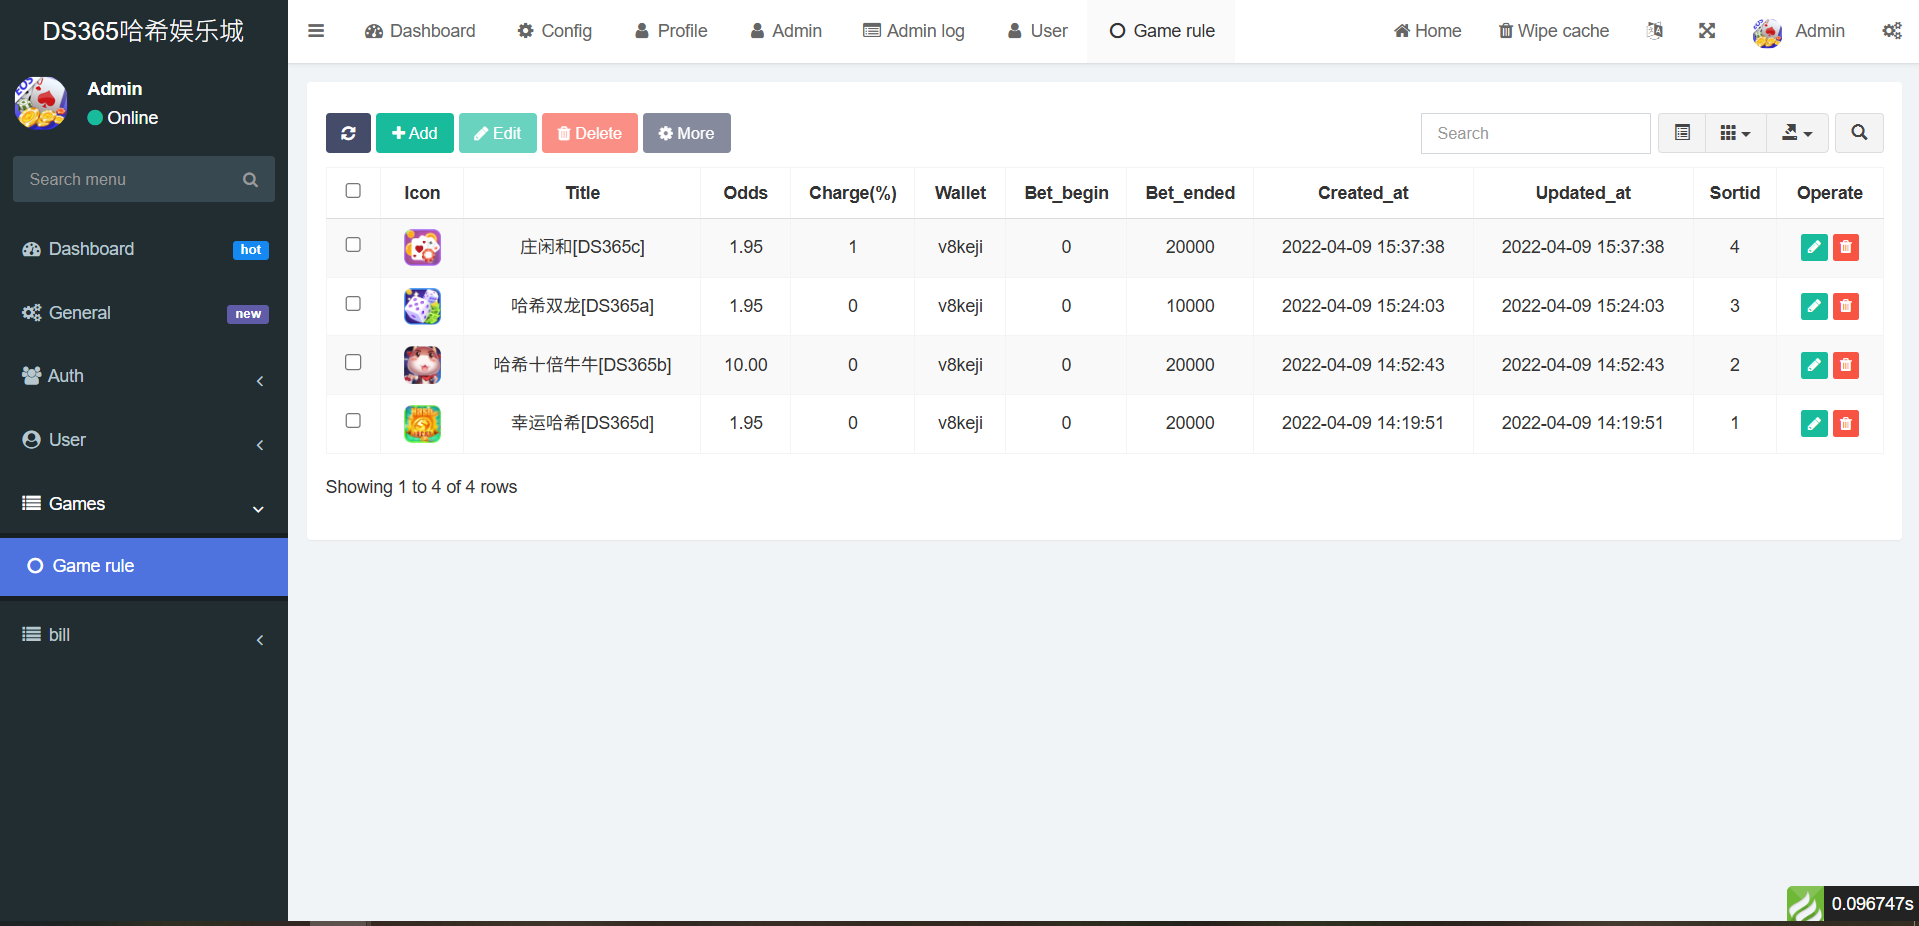Switch to the Admin log tab
The image size is (1919, 926).
tap(914, 31)
